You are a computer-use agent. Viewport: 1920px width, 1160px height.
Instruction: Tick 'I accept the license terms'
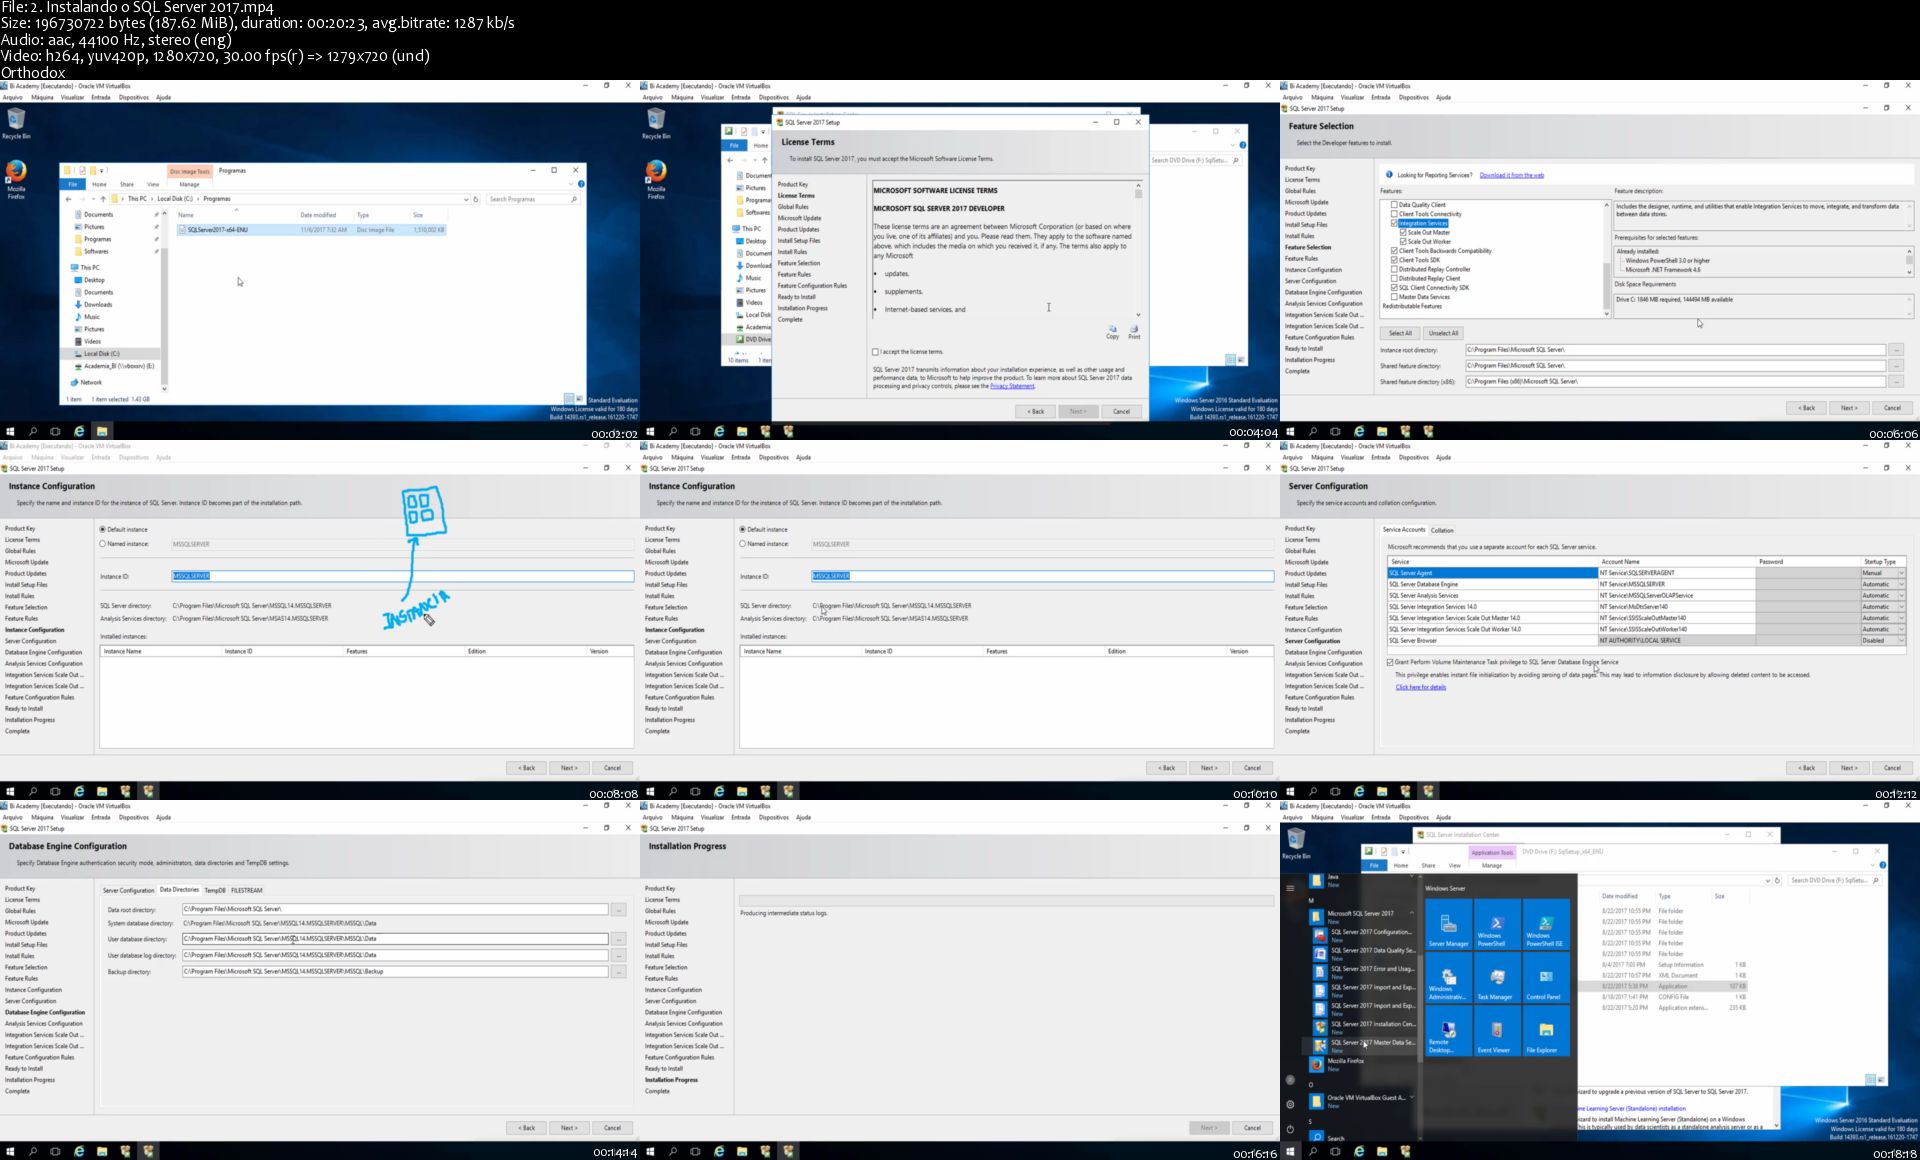[876, 352]
